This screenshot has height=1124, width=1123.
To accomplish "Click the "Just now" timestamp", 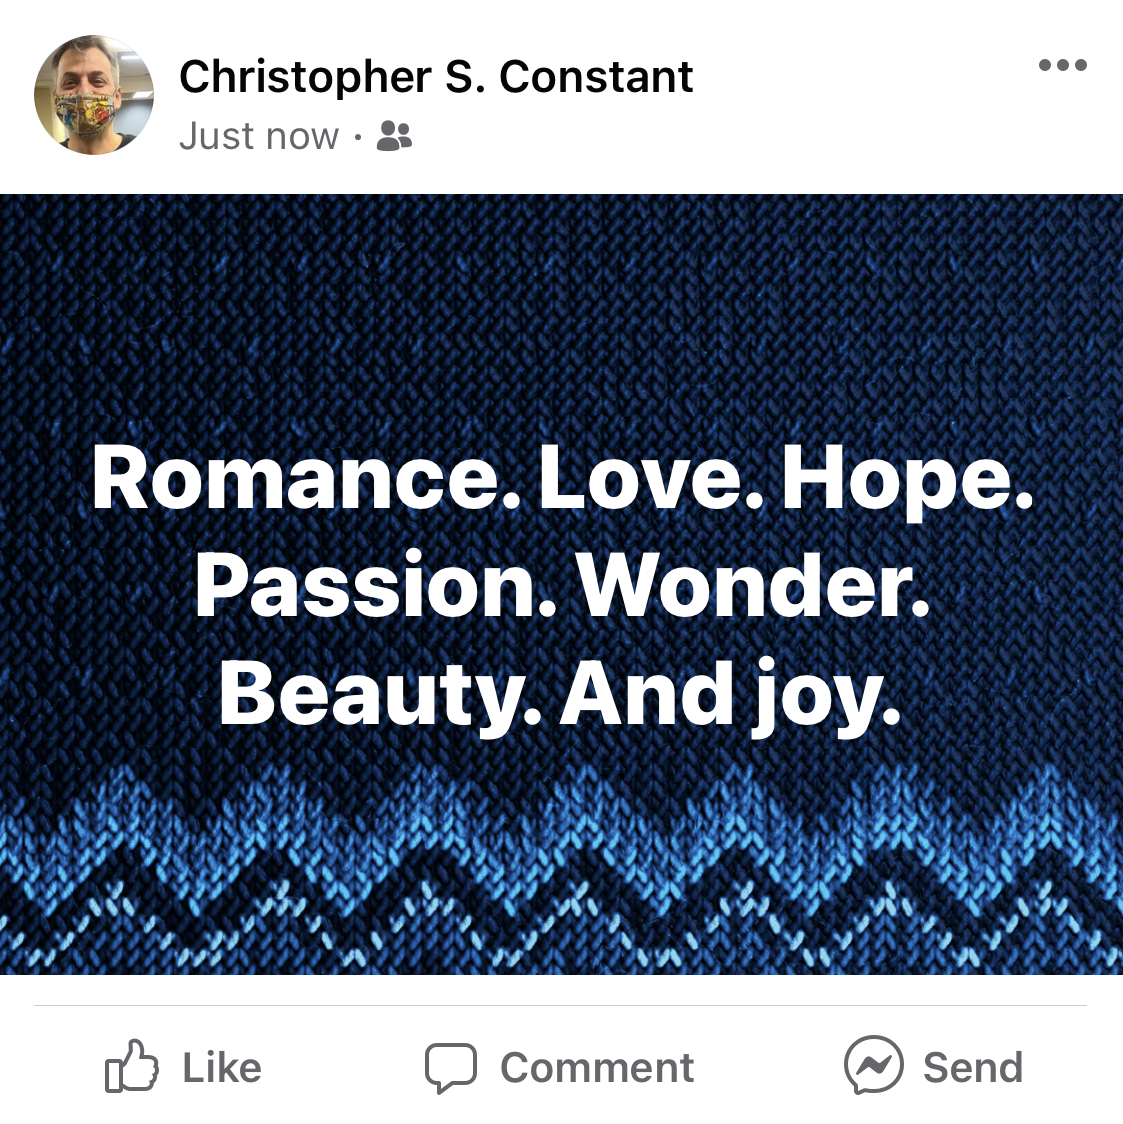I will pyautogui.click(x=259, y=136).
